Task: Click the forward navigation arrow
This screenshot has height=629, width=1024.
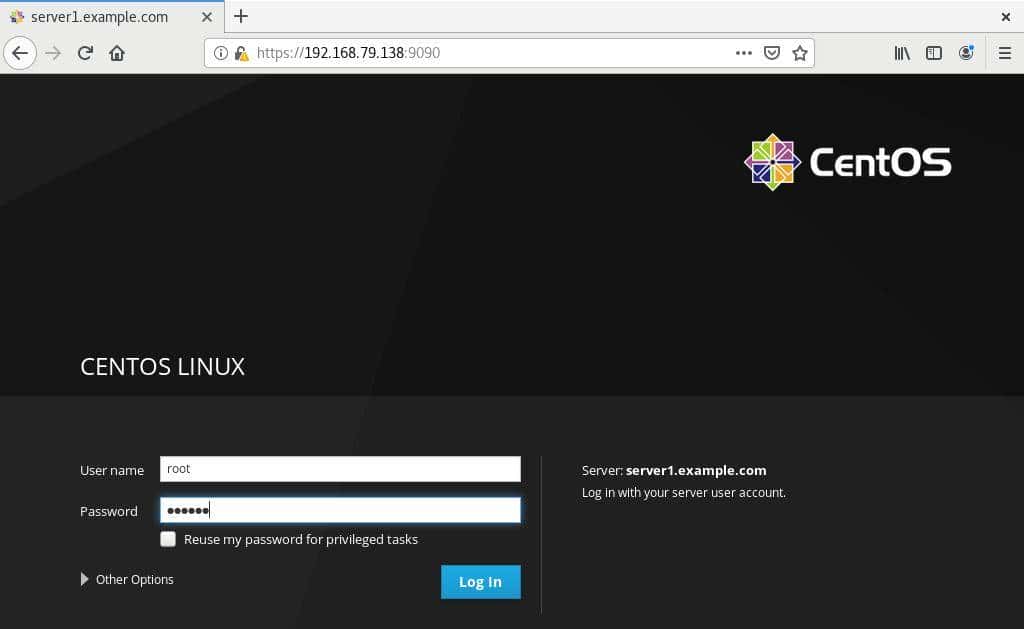Action: pyautogui.click(x=52, y=53)
